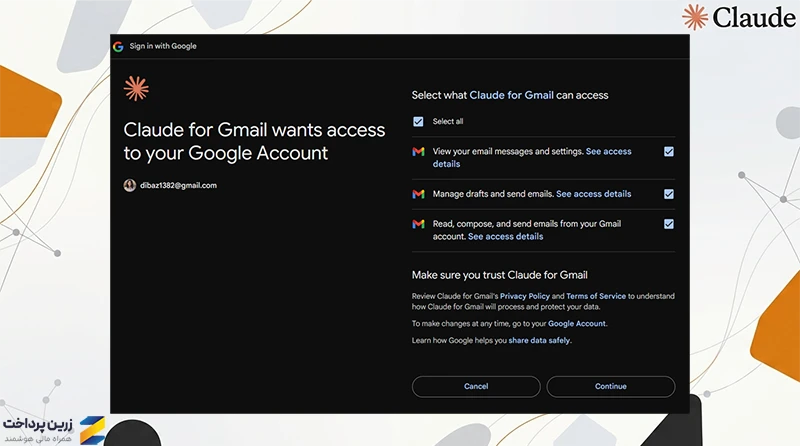Viewport: 800px width, 446px height.
Task: Click the Sign in with Google title text
Action: click(163, 46)
